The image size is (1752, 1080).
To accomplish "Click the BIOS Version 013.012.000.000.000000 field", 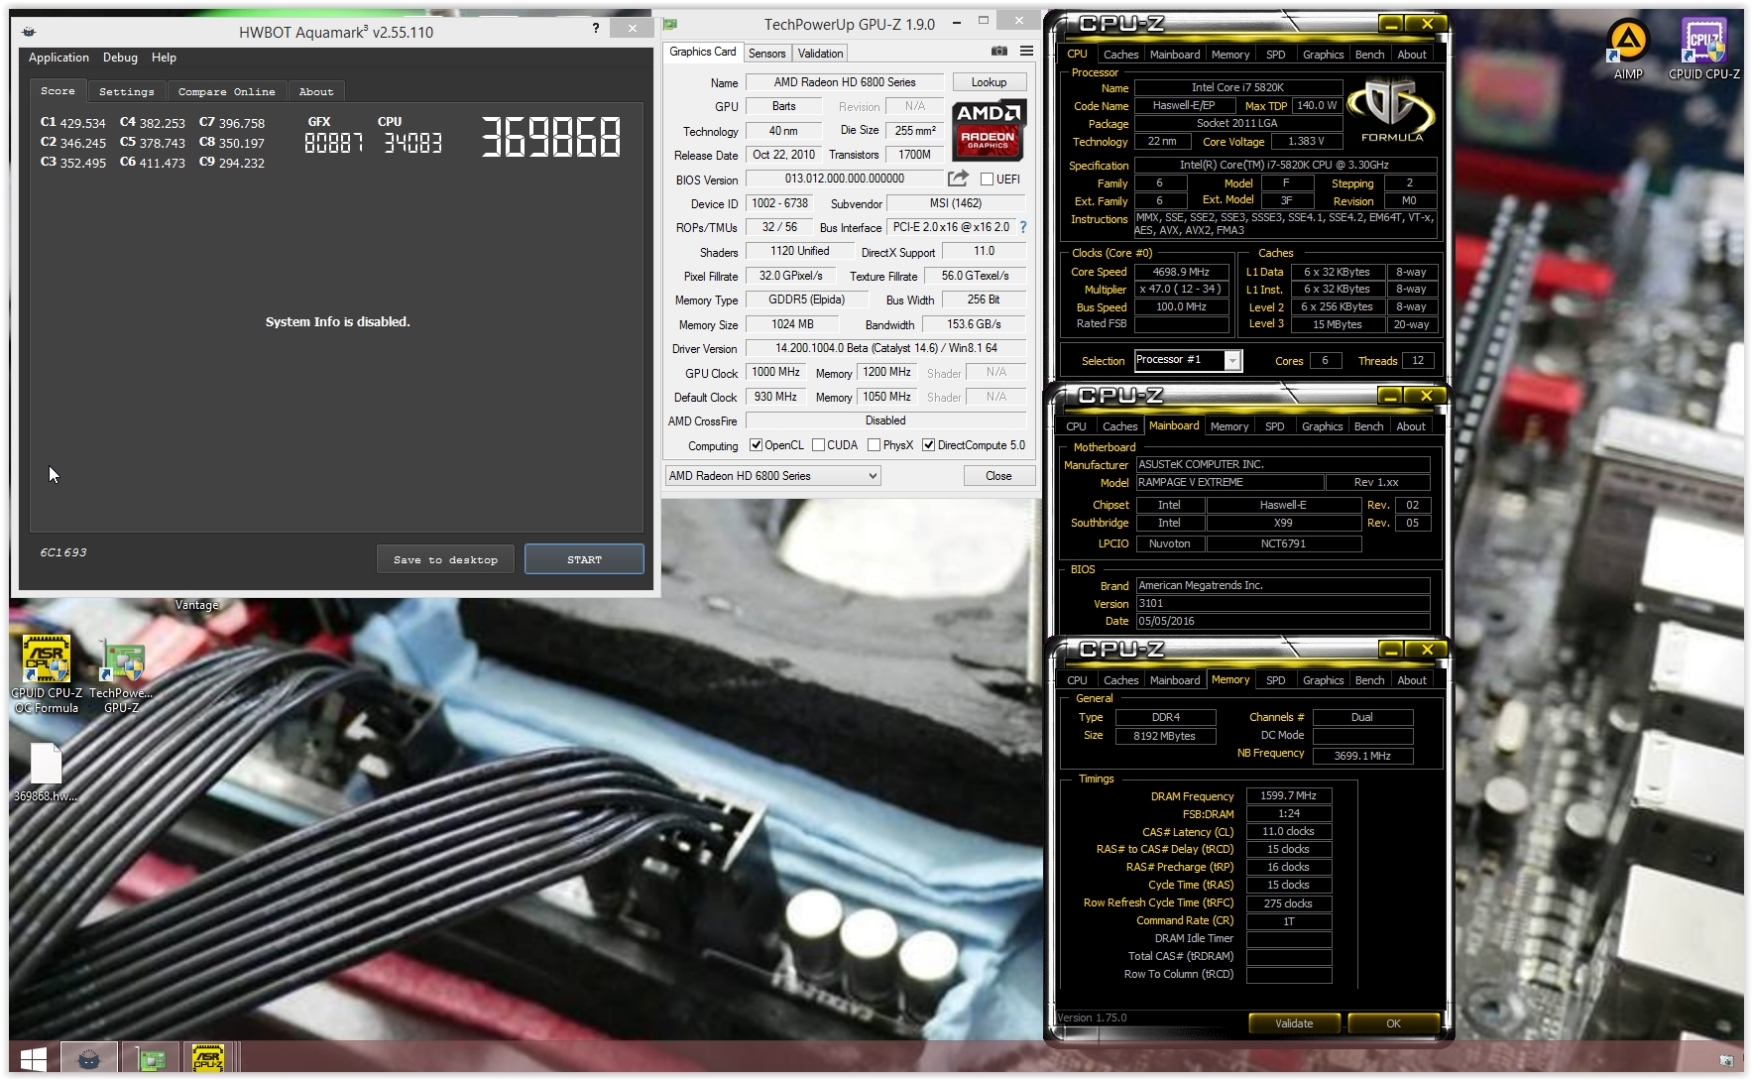I will [x=844, y=179].
